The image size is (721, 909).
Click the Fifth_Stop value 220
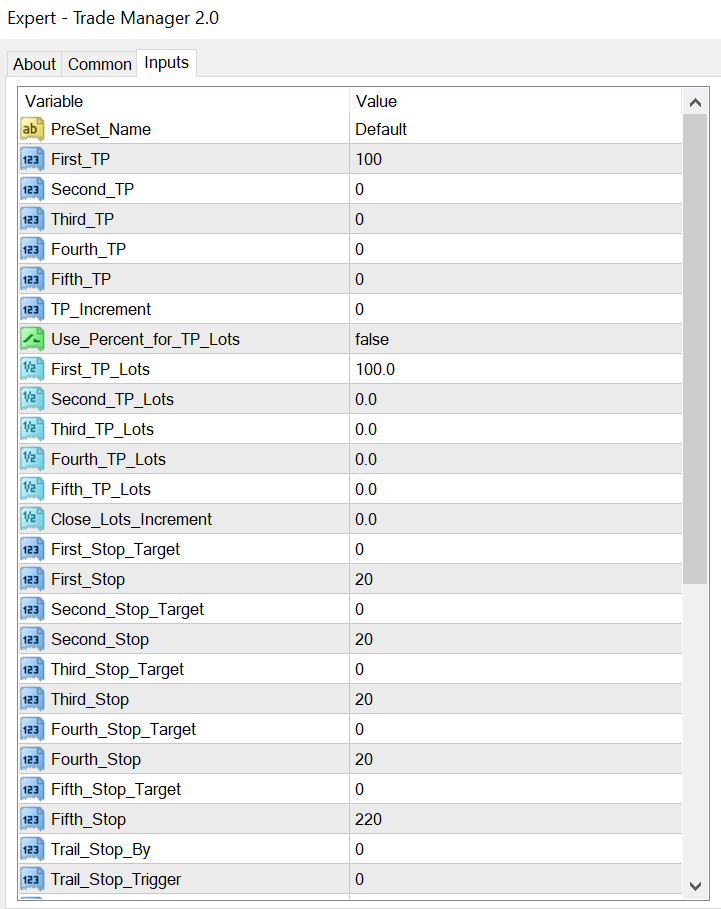pos(368,819)
